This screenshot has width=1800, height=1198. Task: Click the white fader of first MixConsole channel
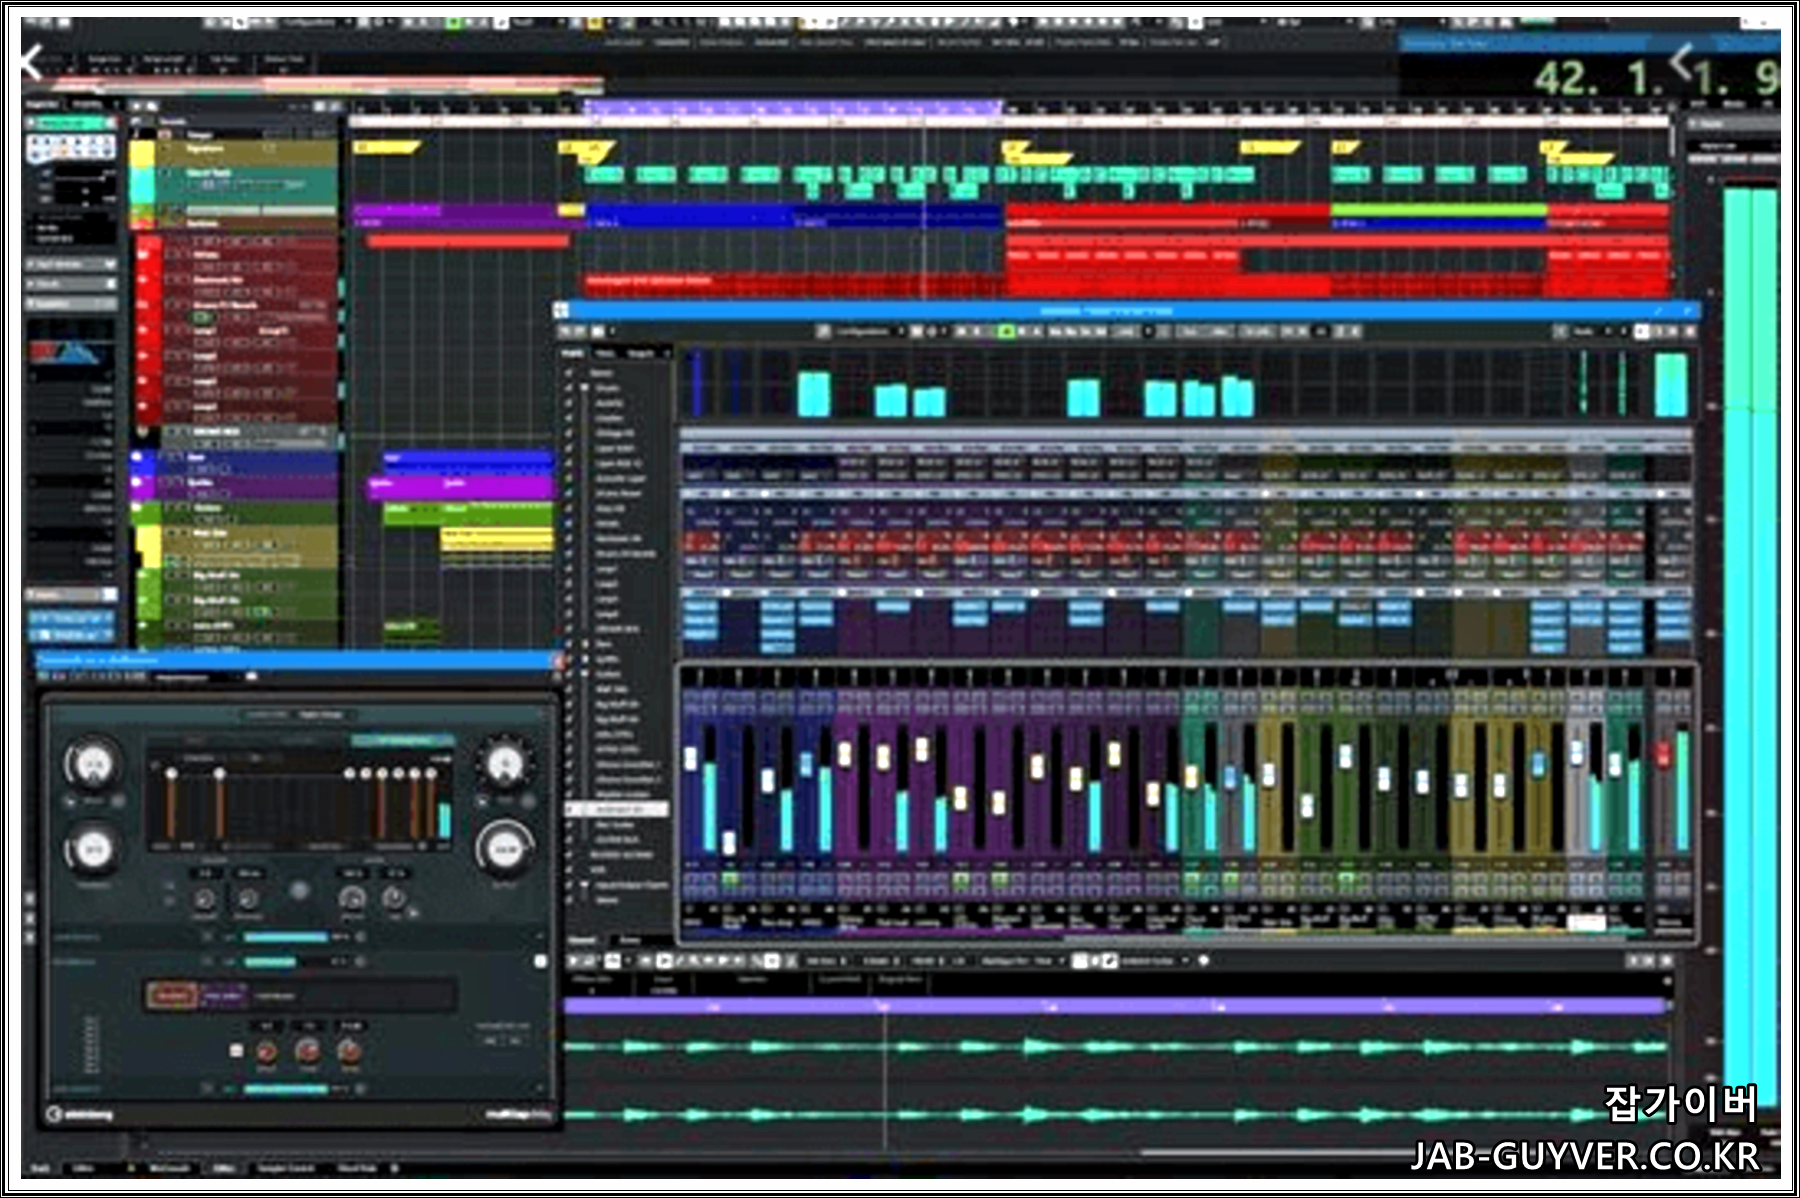click(690, 757)
